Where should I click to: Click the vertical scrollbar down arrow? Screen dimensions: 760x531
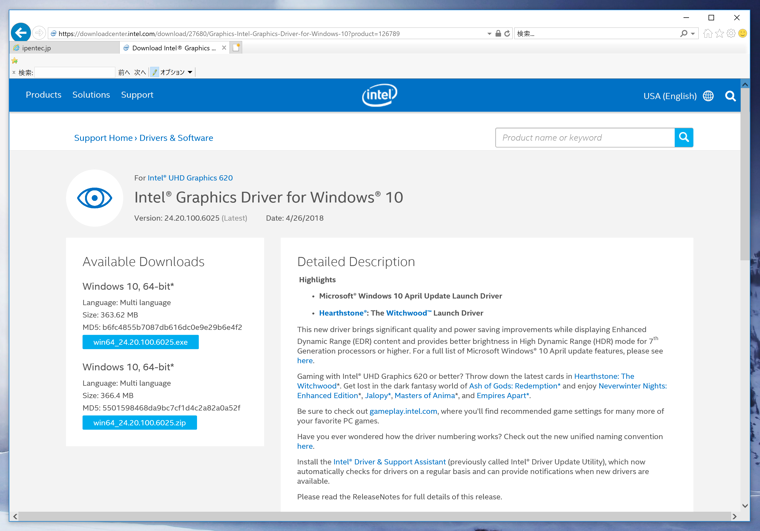tap(745, 505)
